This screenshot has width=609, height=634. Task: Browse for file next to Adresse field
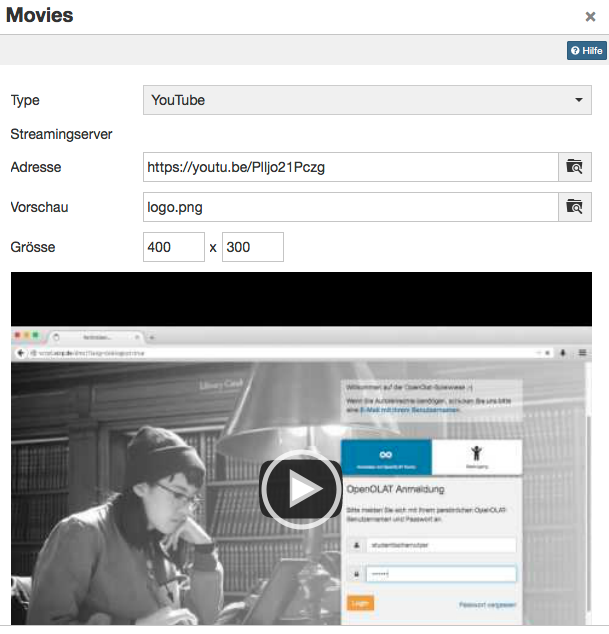click(x=574, y=167)
